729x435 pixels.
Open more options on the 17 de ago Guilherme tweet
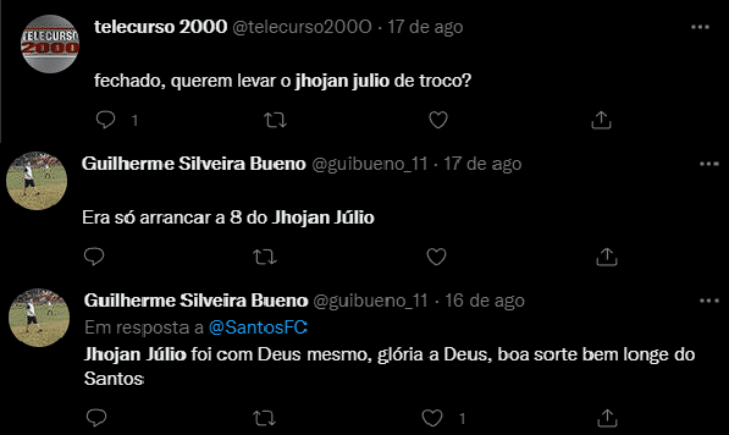[708, 163]
